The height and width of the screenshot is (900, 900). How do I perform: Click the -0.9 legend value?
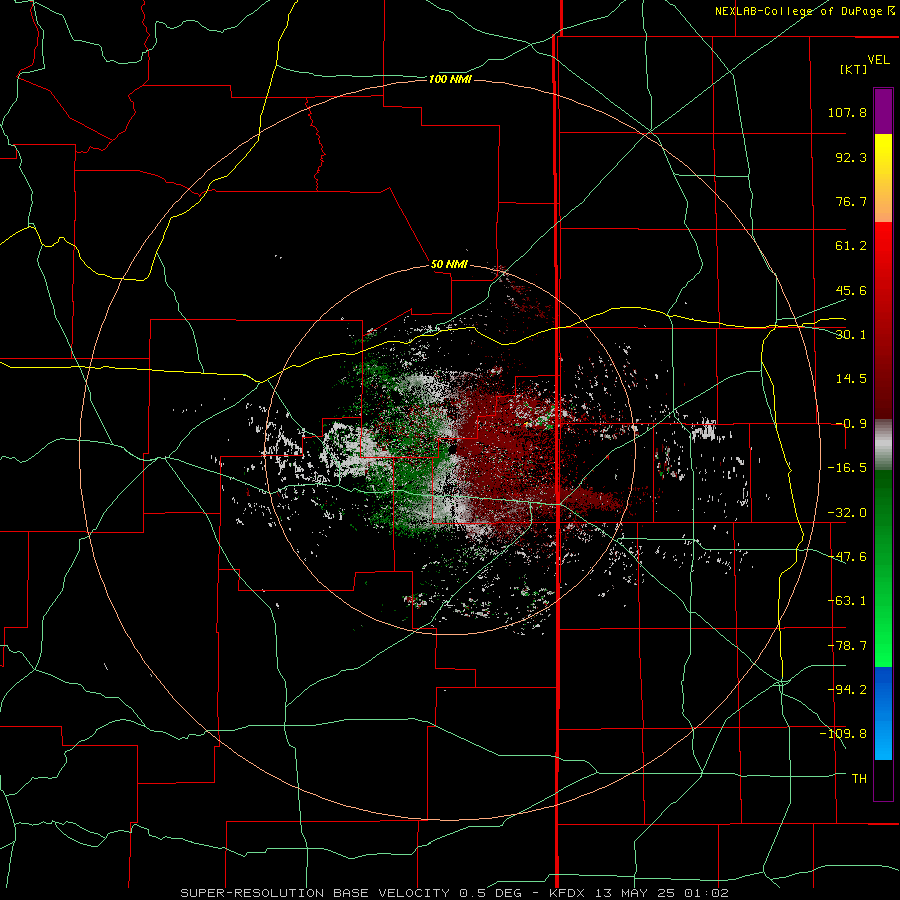coord(851,424)
